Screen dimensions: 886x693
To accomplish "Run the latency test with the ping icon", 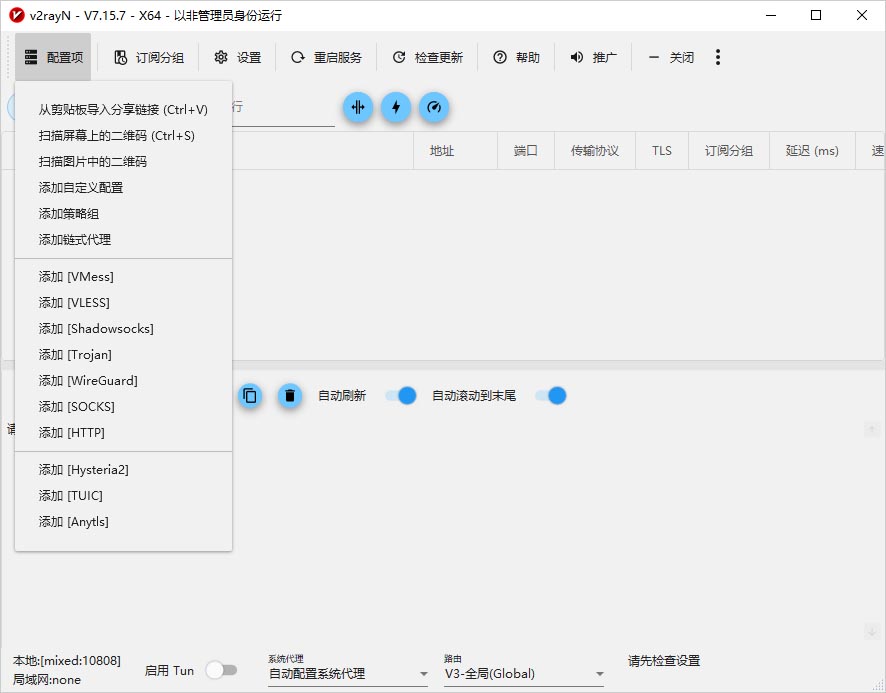I will point(357,107).
